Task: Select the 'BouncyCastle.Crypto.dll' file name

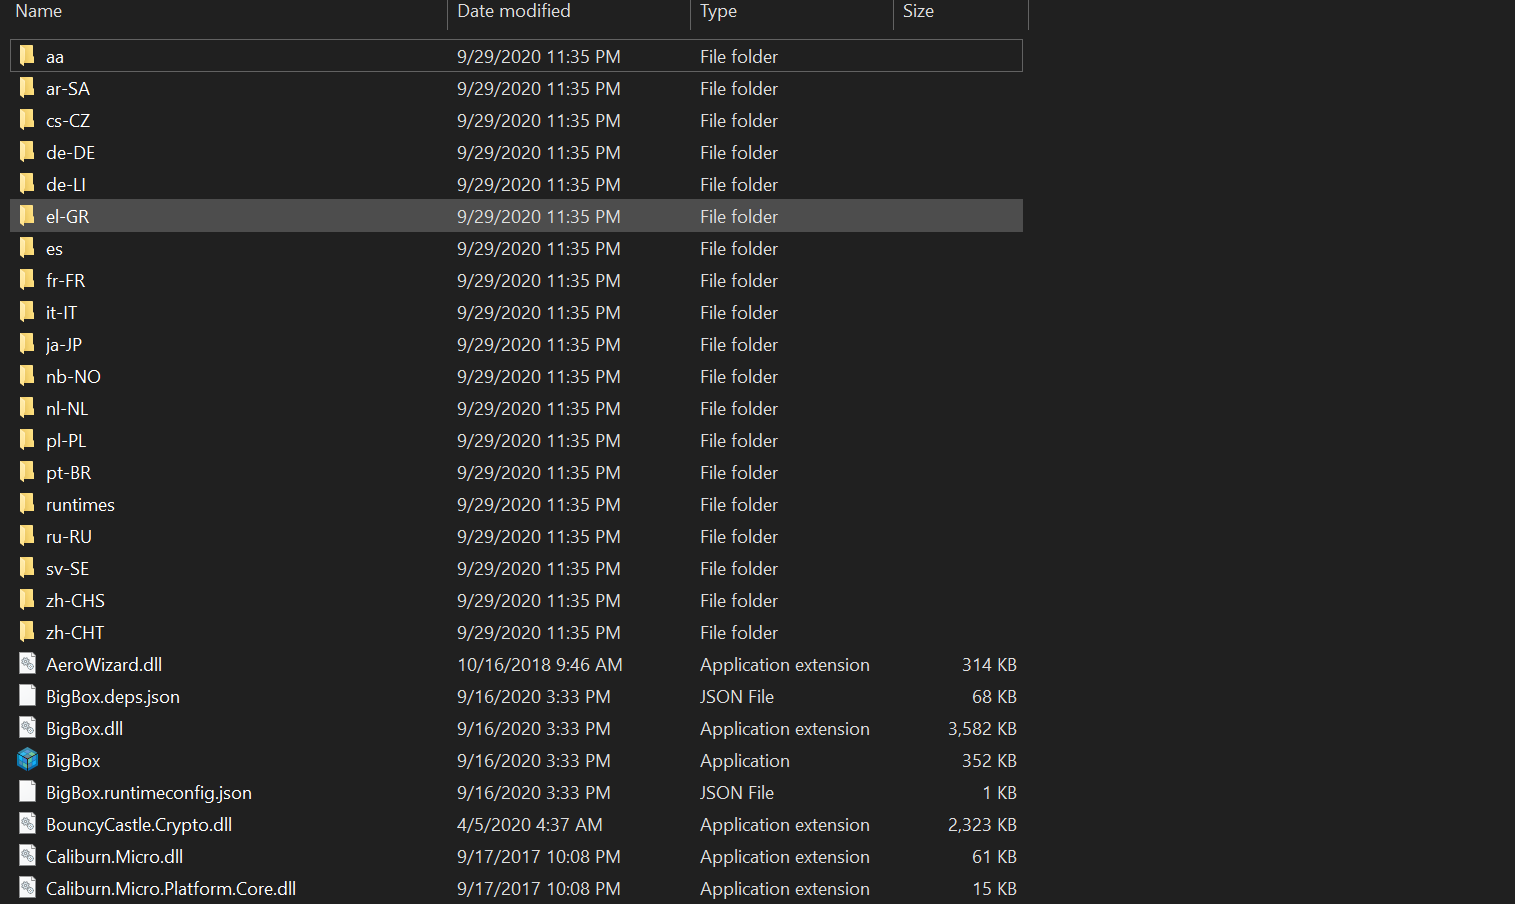Action: pyautogui.click(x=139, y=825)
